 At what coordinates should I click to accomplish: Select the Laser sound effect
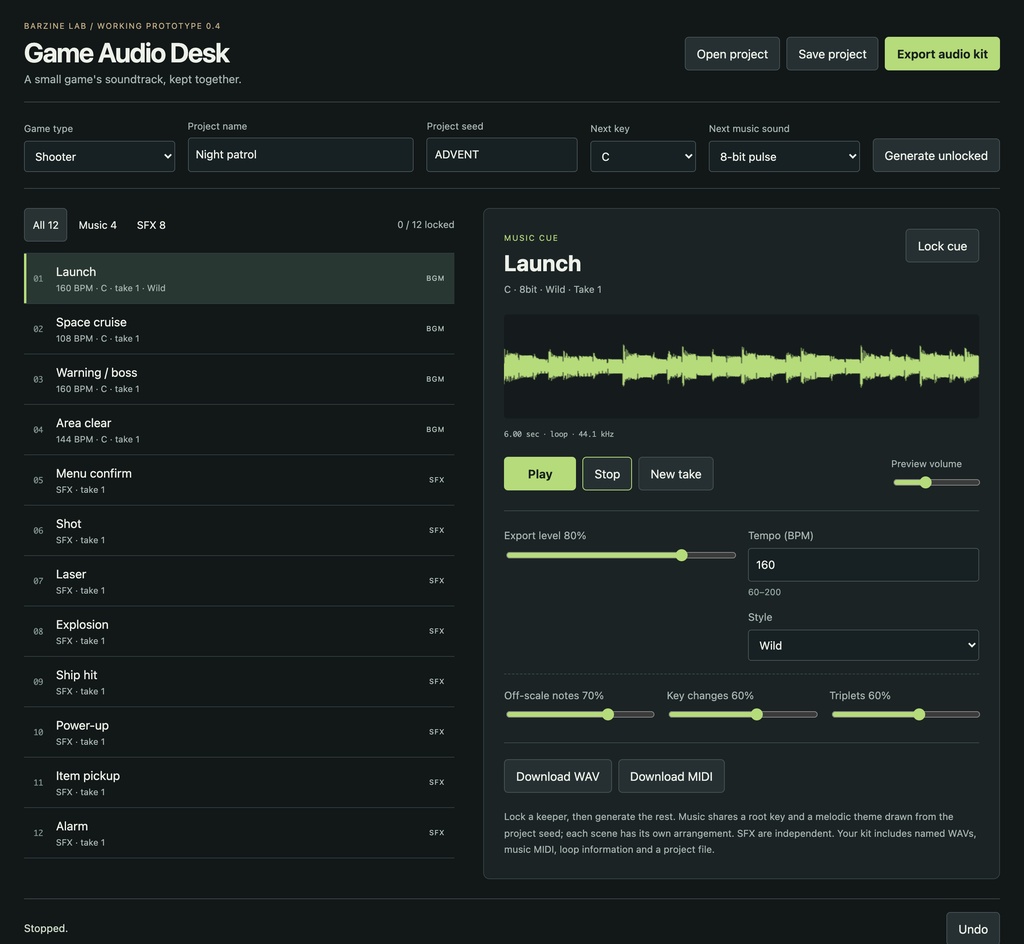pos(239,581)
